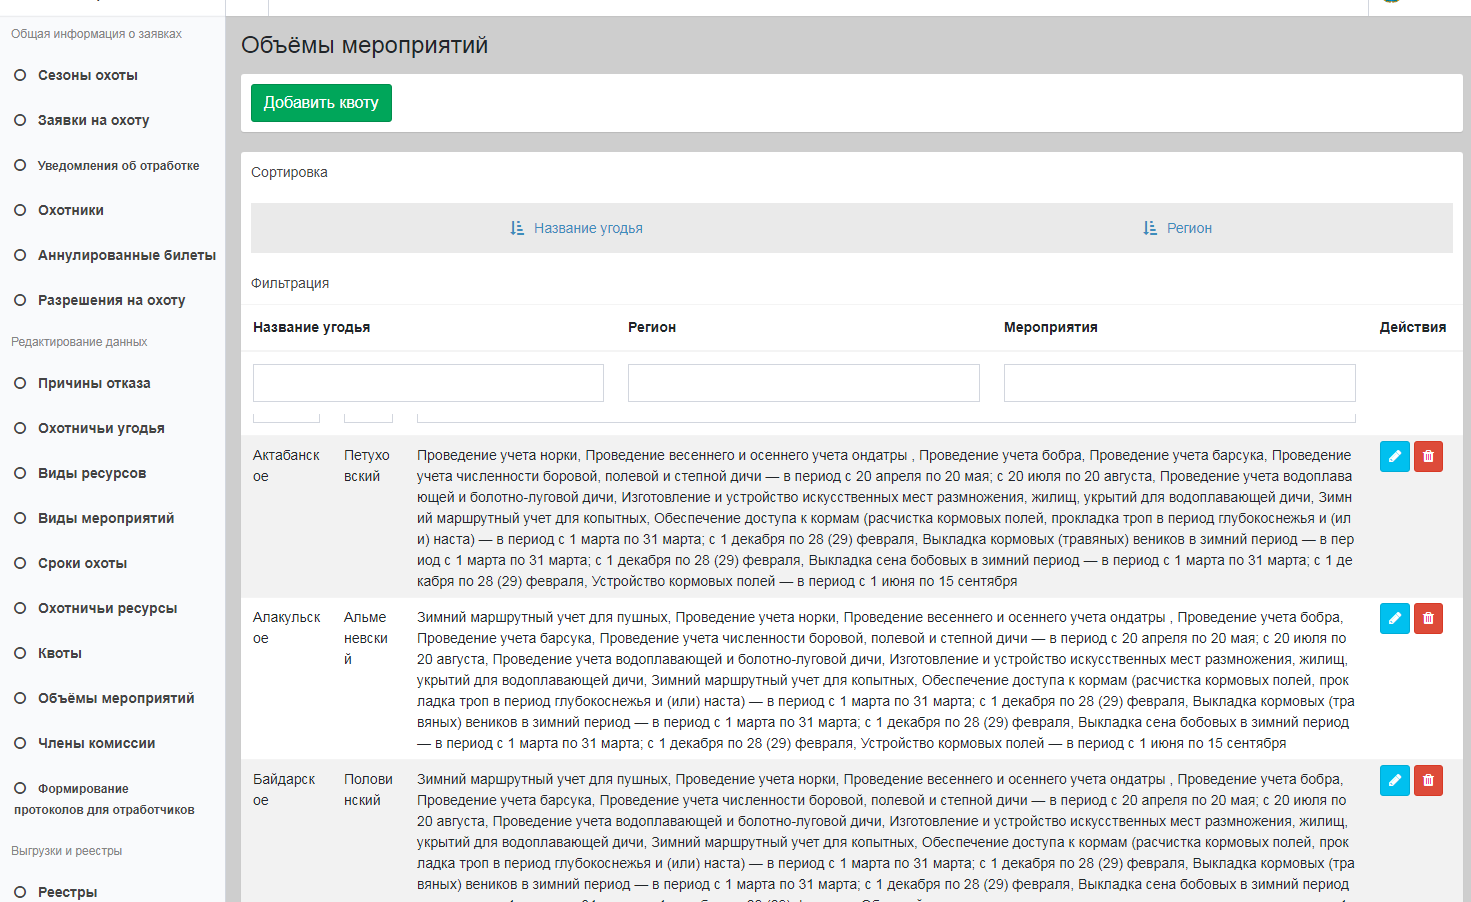Edit the Актабанское row with pencil icon
Viewport: 1471px width, 902px height.
pyautogui.click(x=1394, y=456)
